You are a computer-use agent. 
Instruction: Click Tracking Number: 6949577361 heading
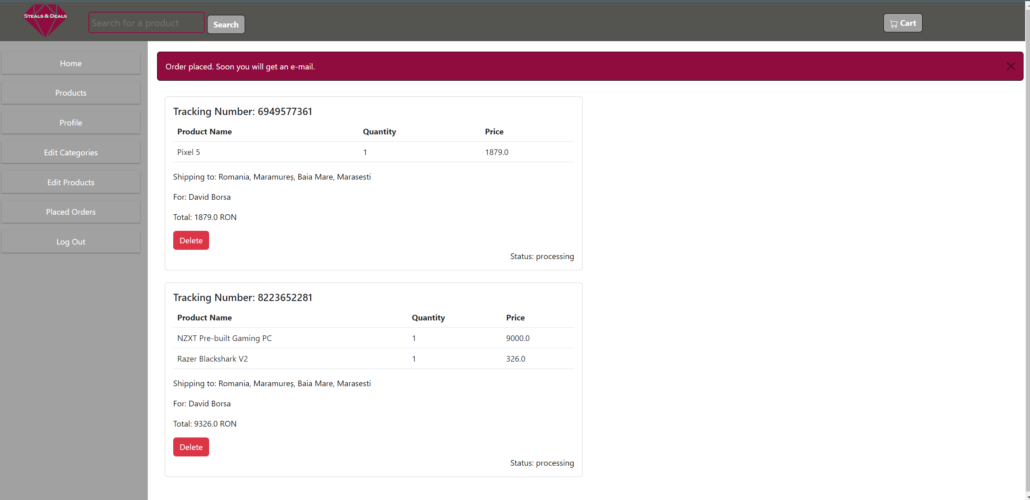coord(242,112)
